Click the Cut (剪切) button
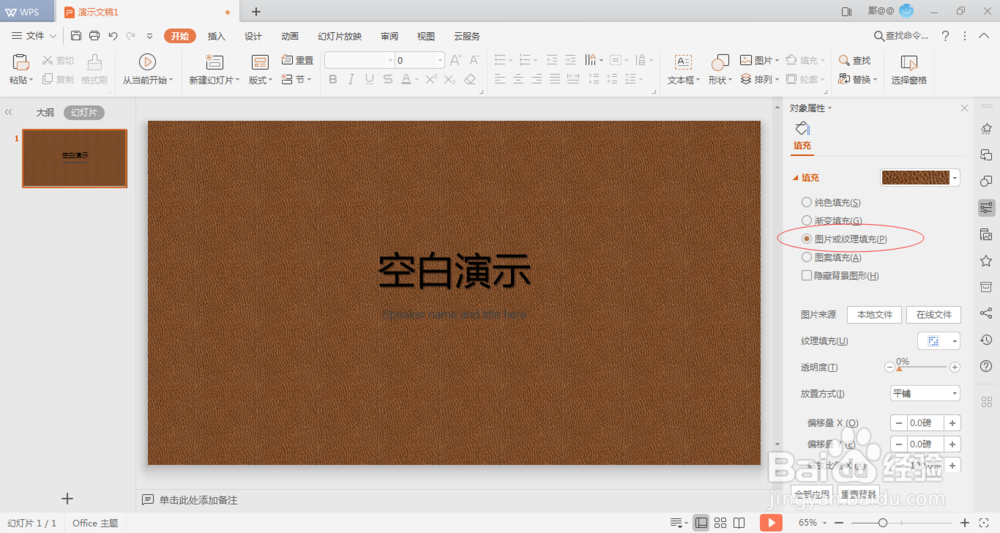1000x533 pixels. (57, 61)
